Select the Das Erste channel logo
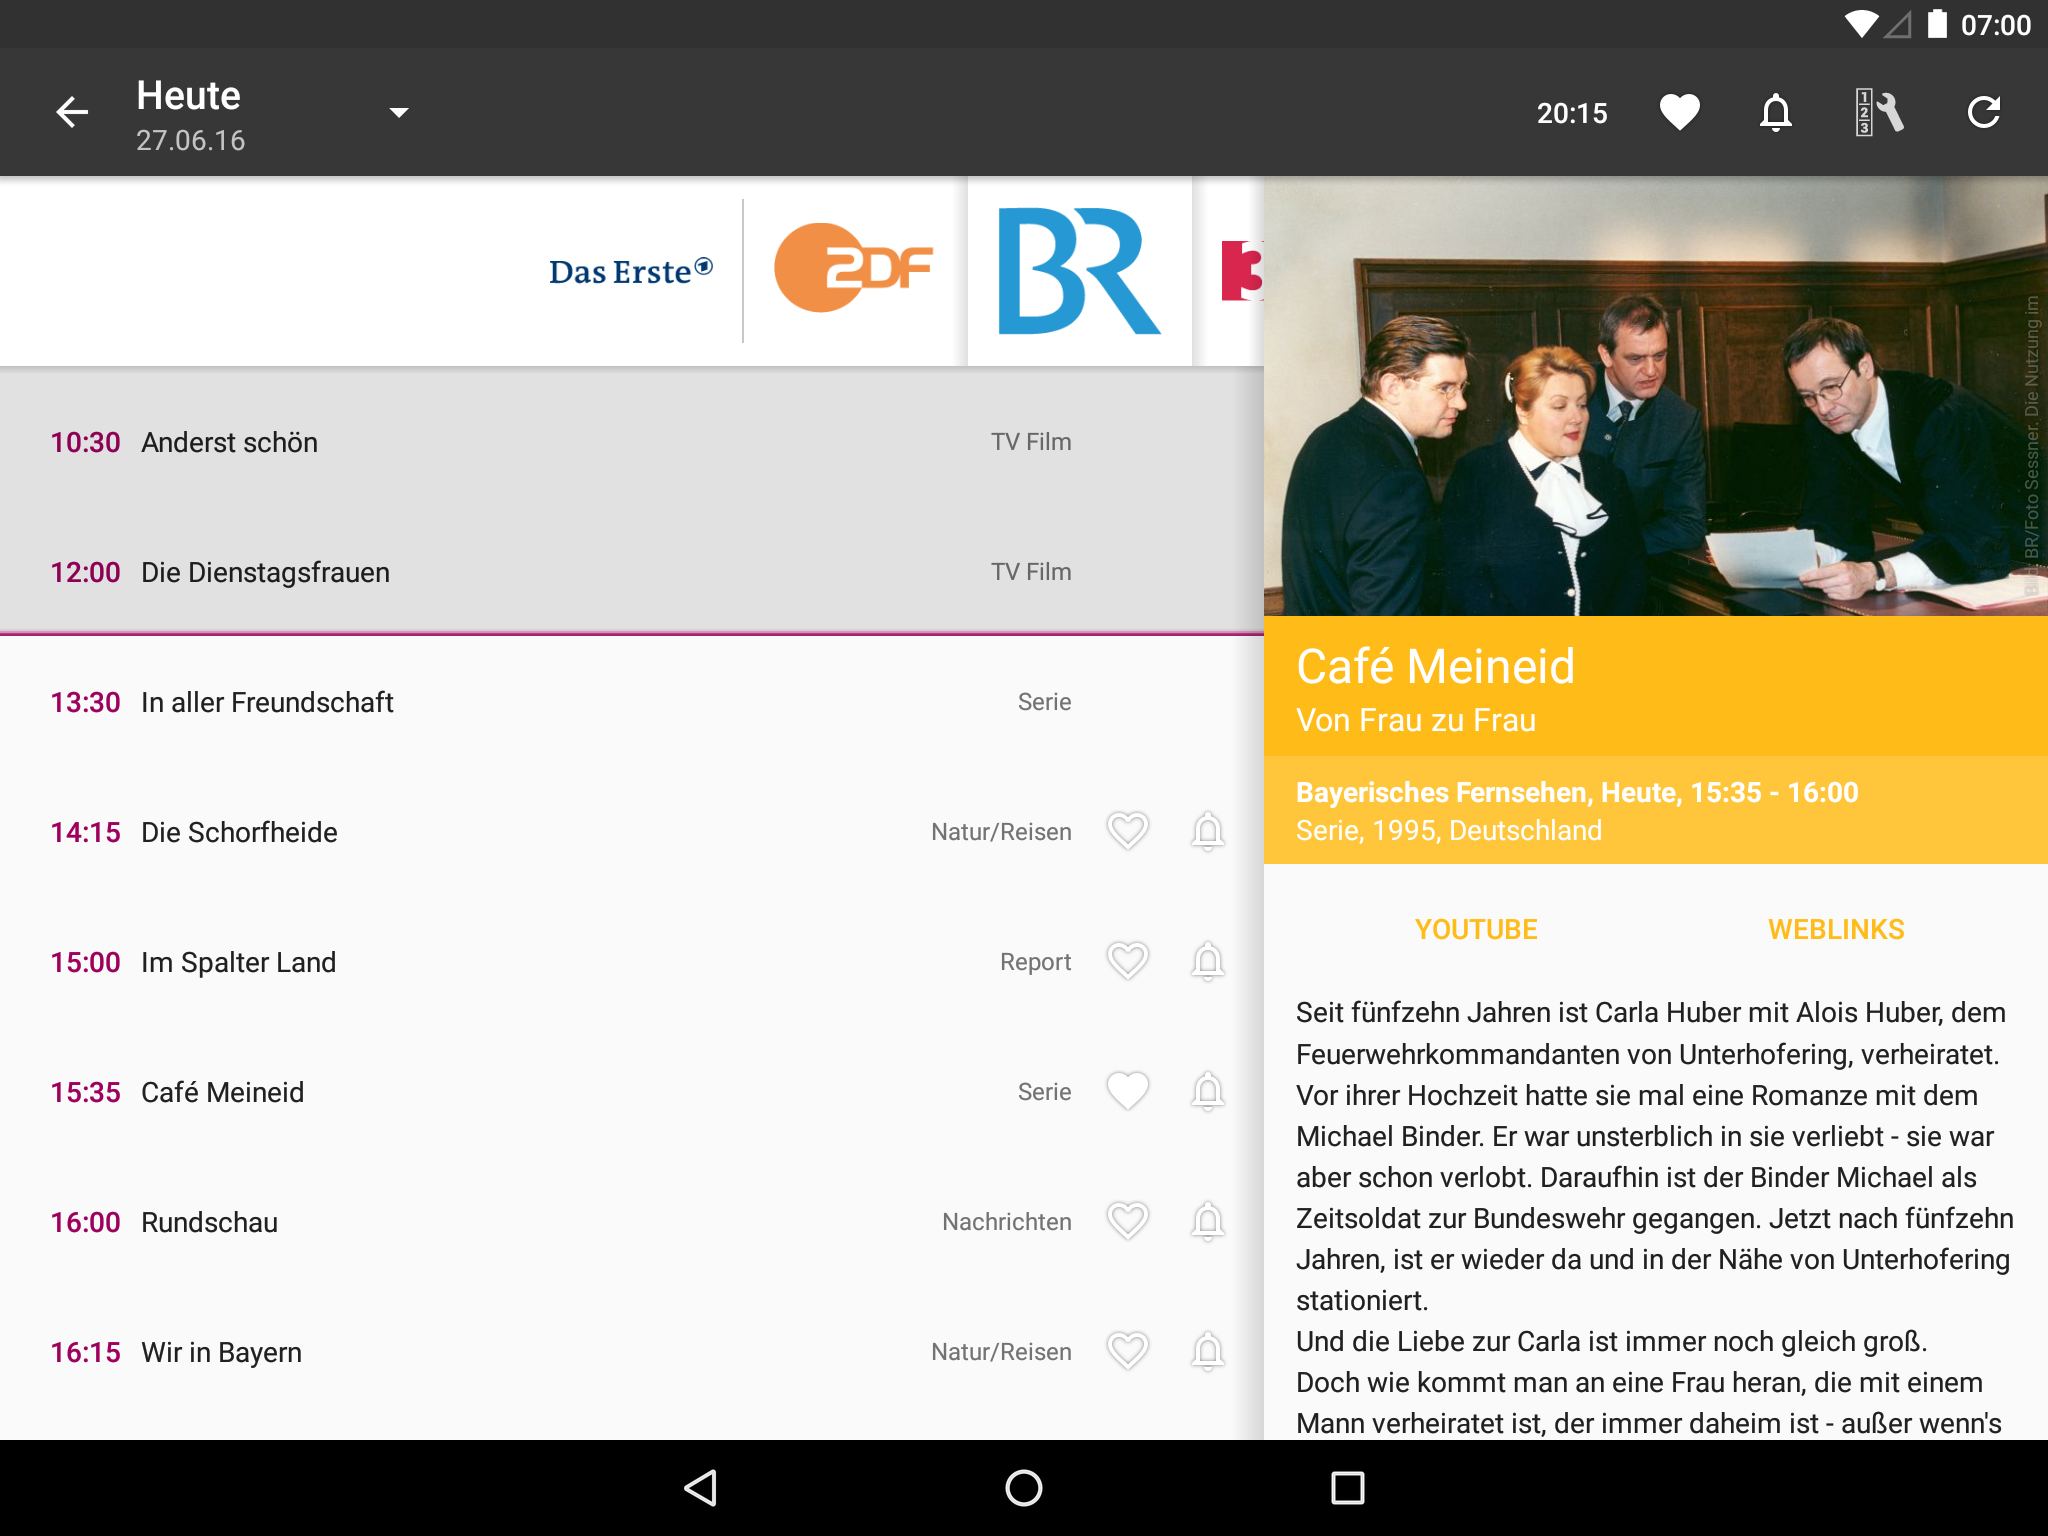This screenshot has width=2048, height=1536. pos(630,271)
